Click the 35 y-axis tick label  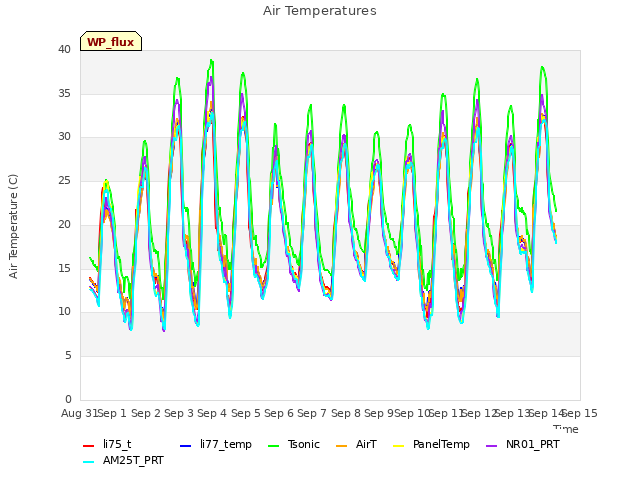tap(64, 93)
